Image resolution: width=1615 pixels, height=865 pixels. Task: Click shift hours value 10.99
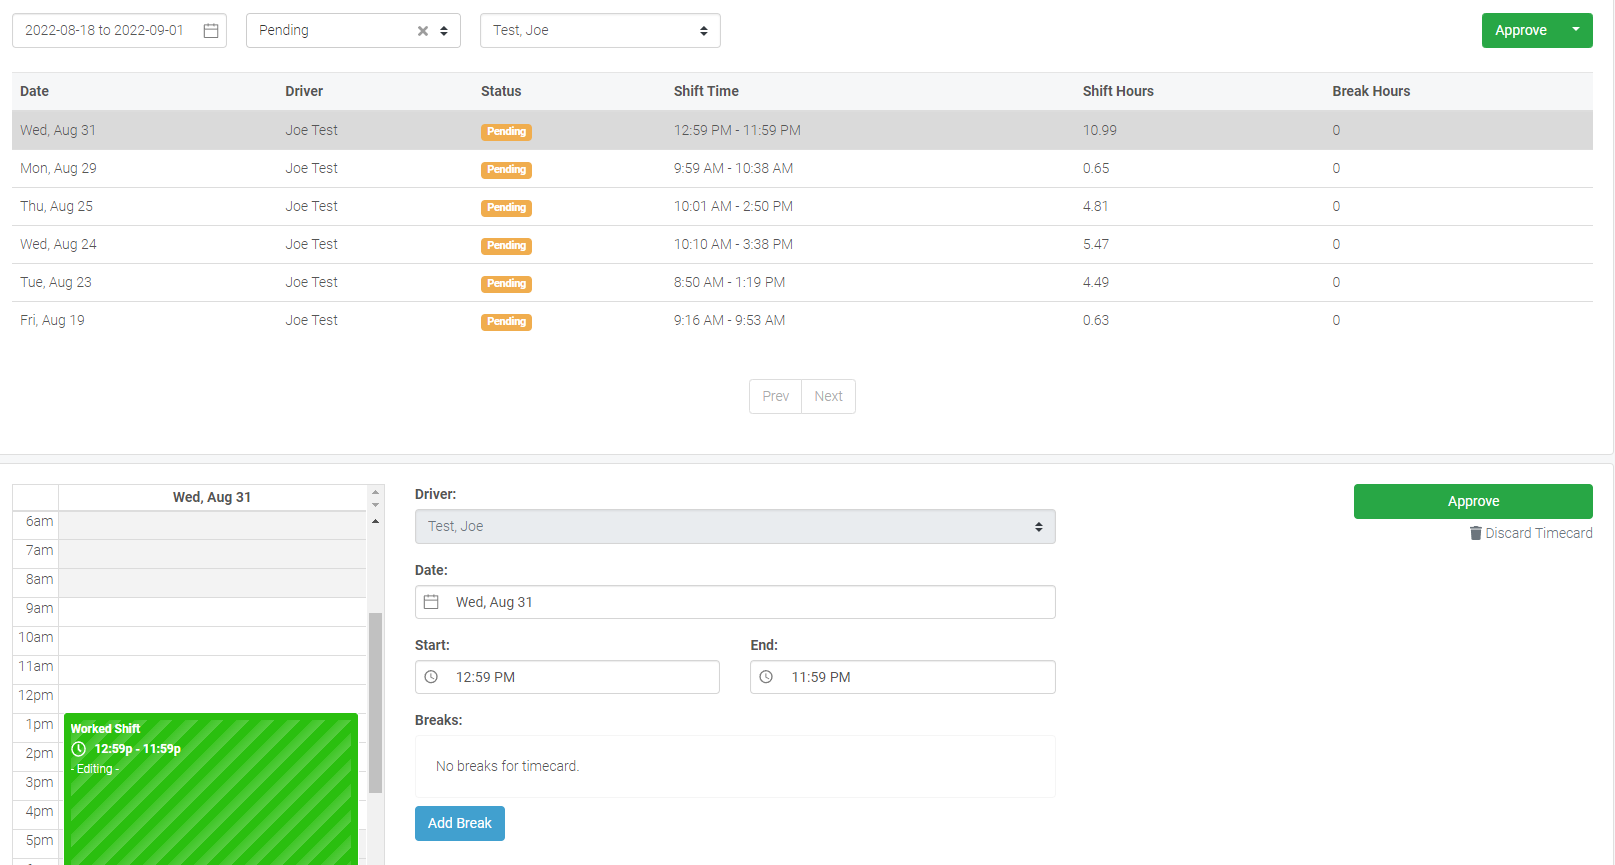(1100, 130)
